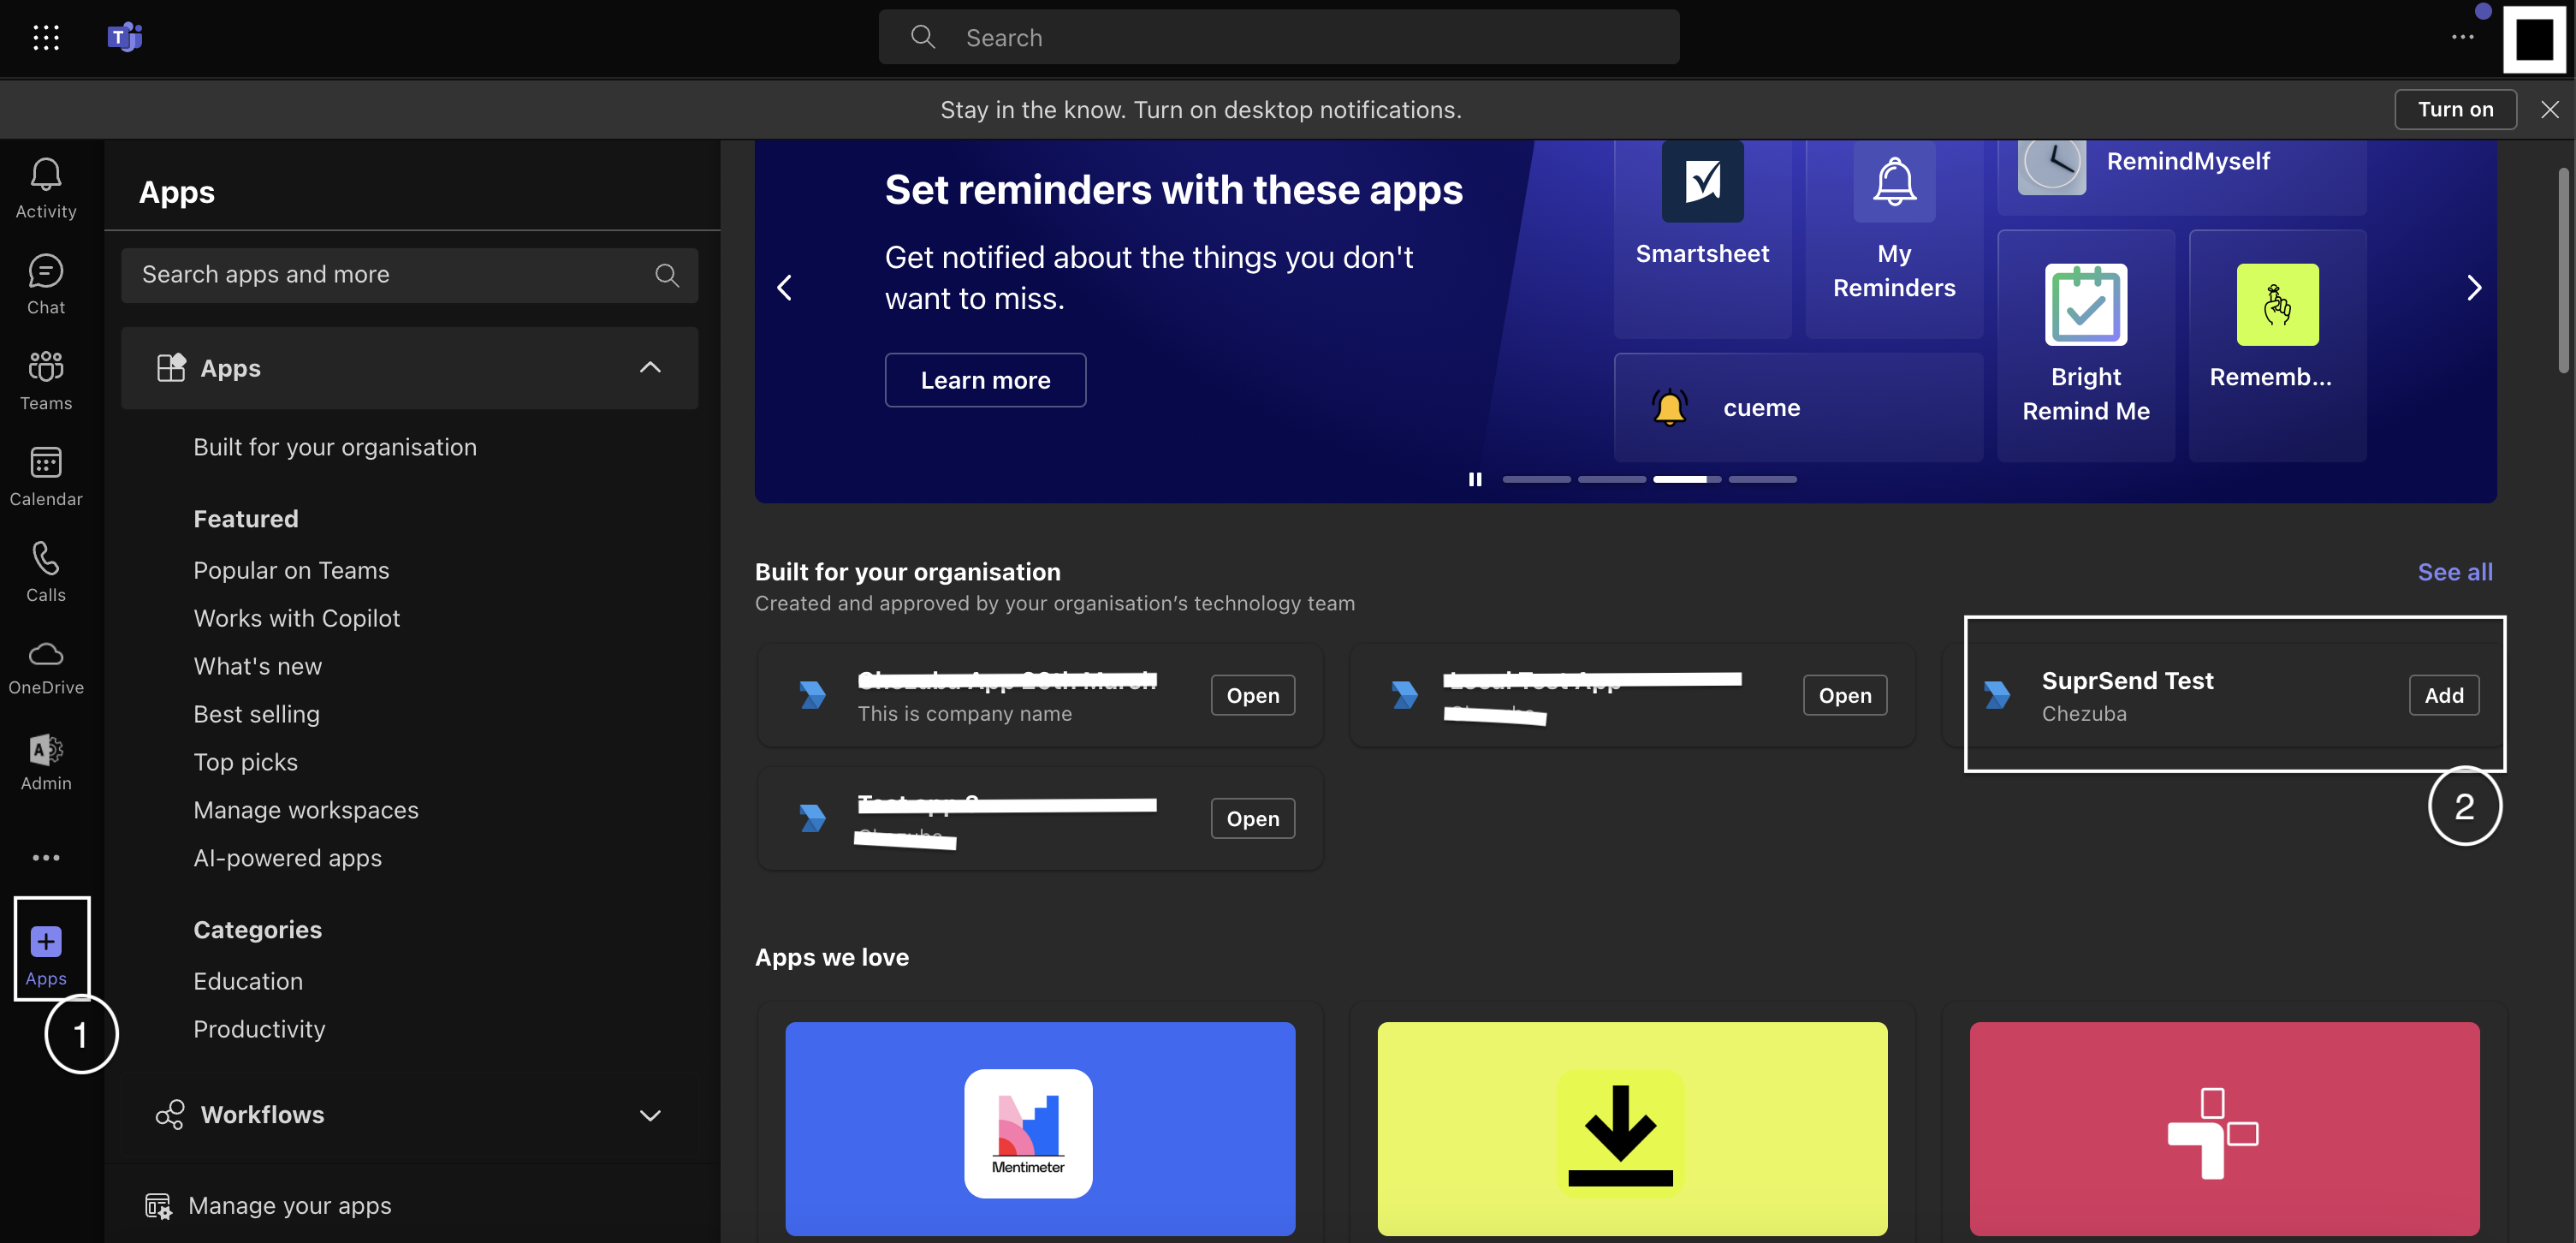Click Open on the second organisation app
The image size is (2576, 1243).
(x=1844, y=695)
